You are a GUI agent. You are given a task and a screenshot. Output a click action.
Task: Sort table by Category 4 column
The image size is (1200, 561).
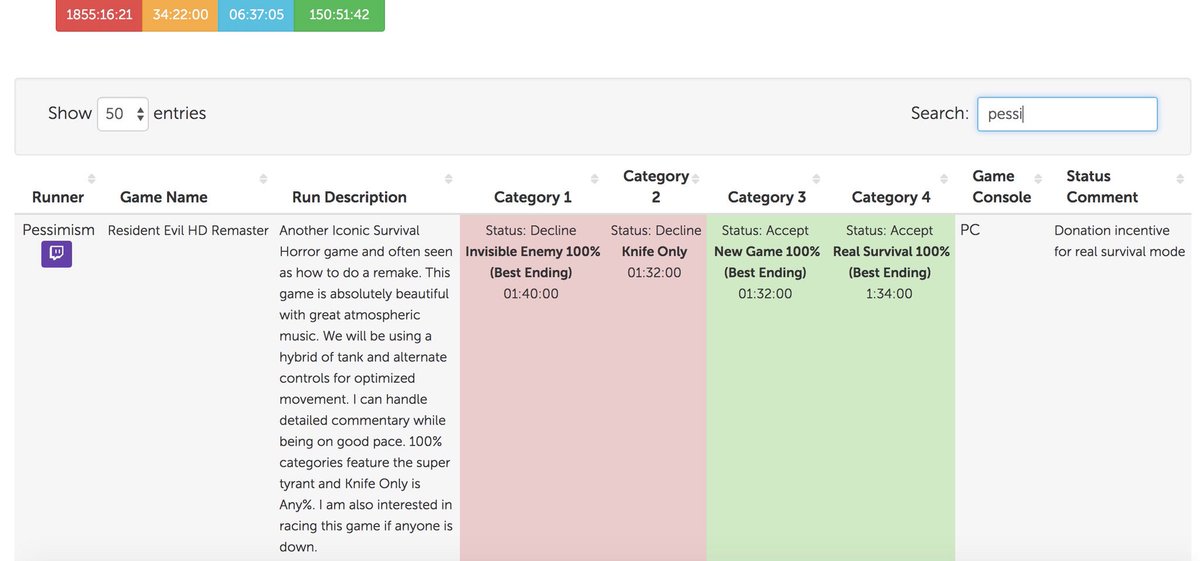pyautogui.click(x=891, y=187)
